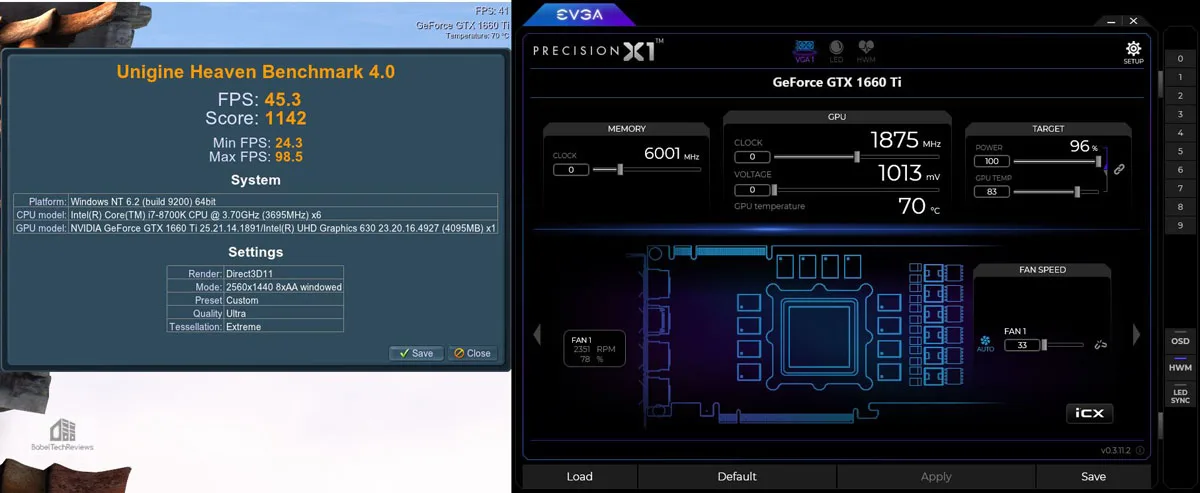Click the FAN 1 speed value field
Viewport: 1200px width, 493px height.
[x=1021, y=345]
